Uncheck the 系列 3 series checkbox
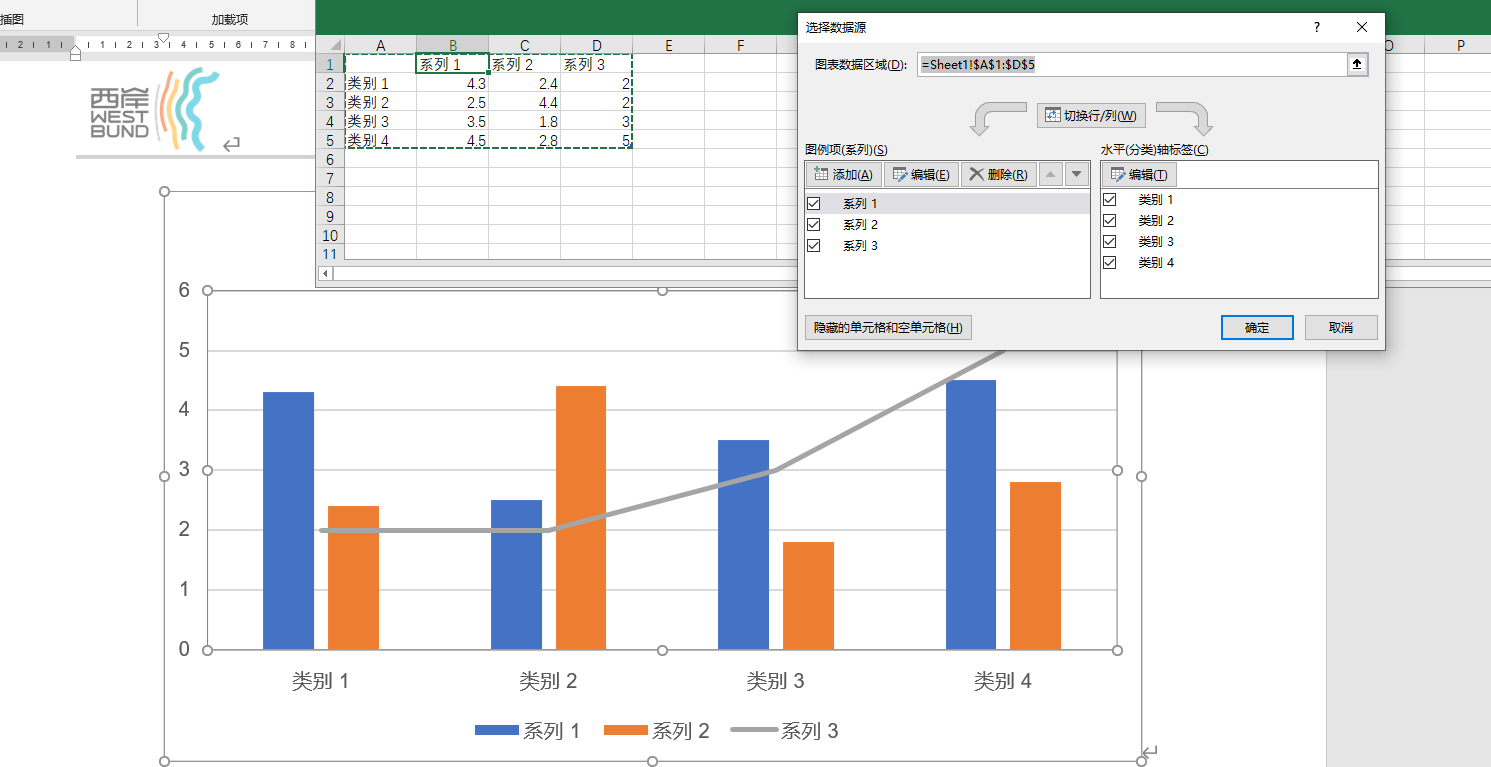 [814, 245]
